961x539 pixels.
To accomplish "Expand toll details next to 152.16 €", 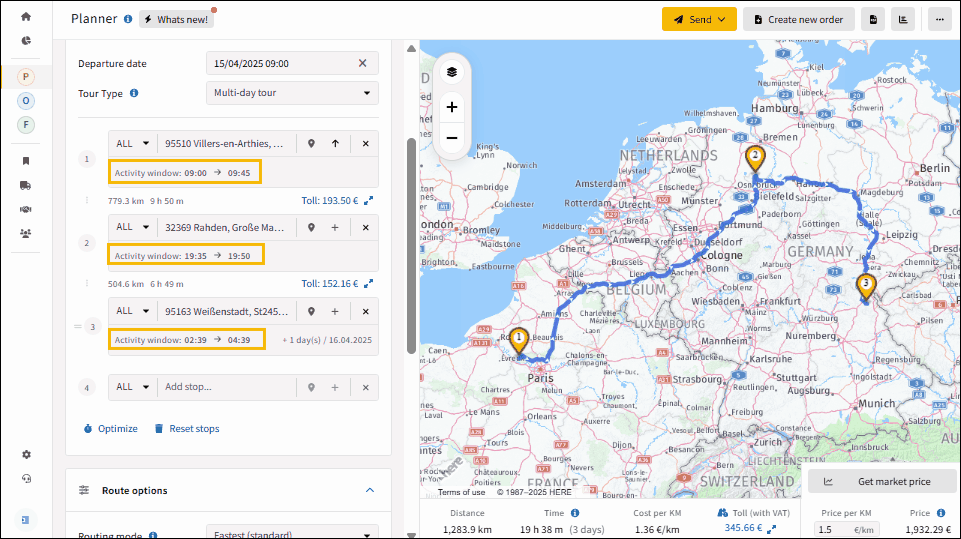I will click(x=368, y=284).
